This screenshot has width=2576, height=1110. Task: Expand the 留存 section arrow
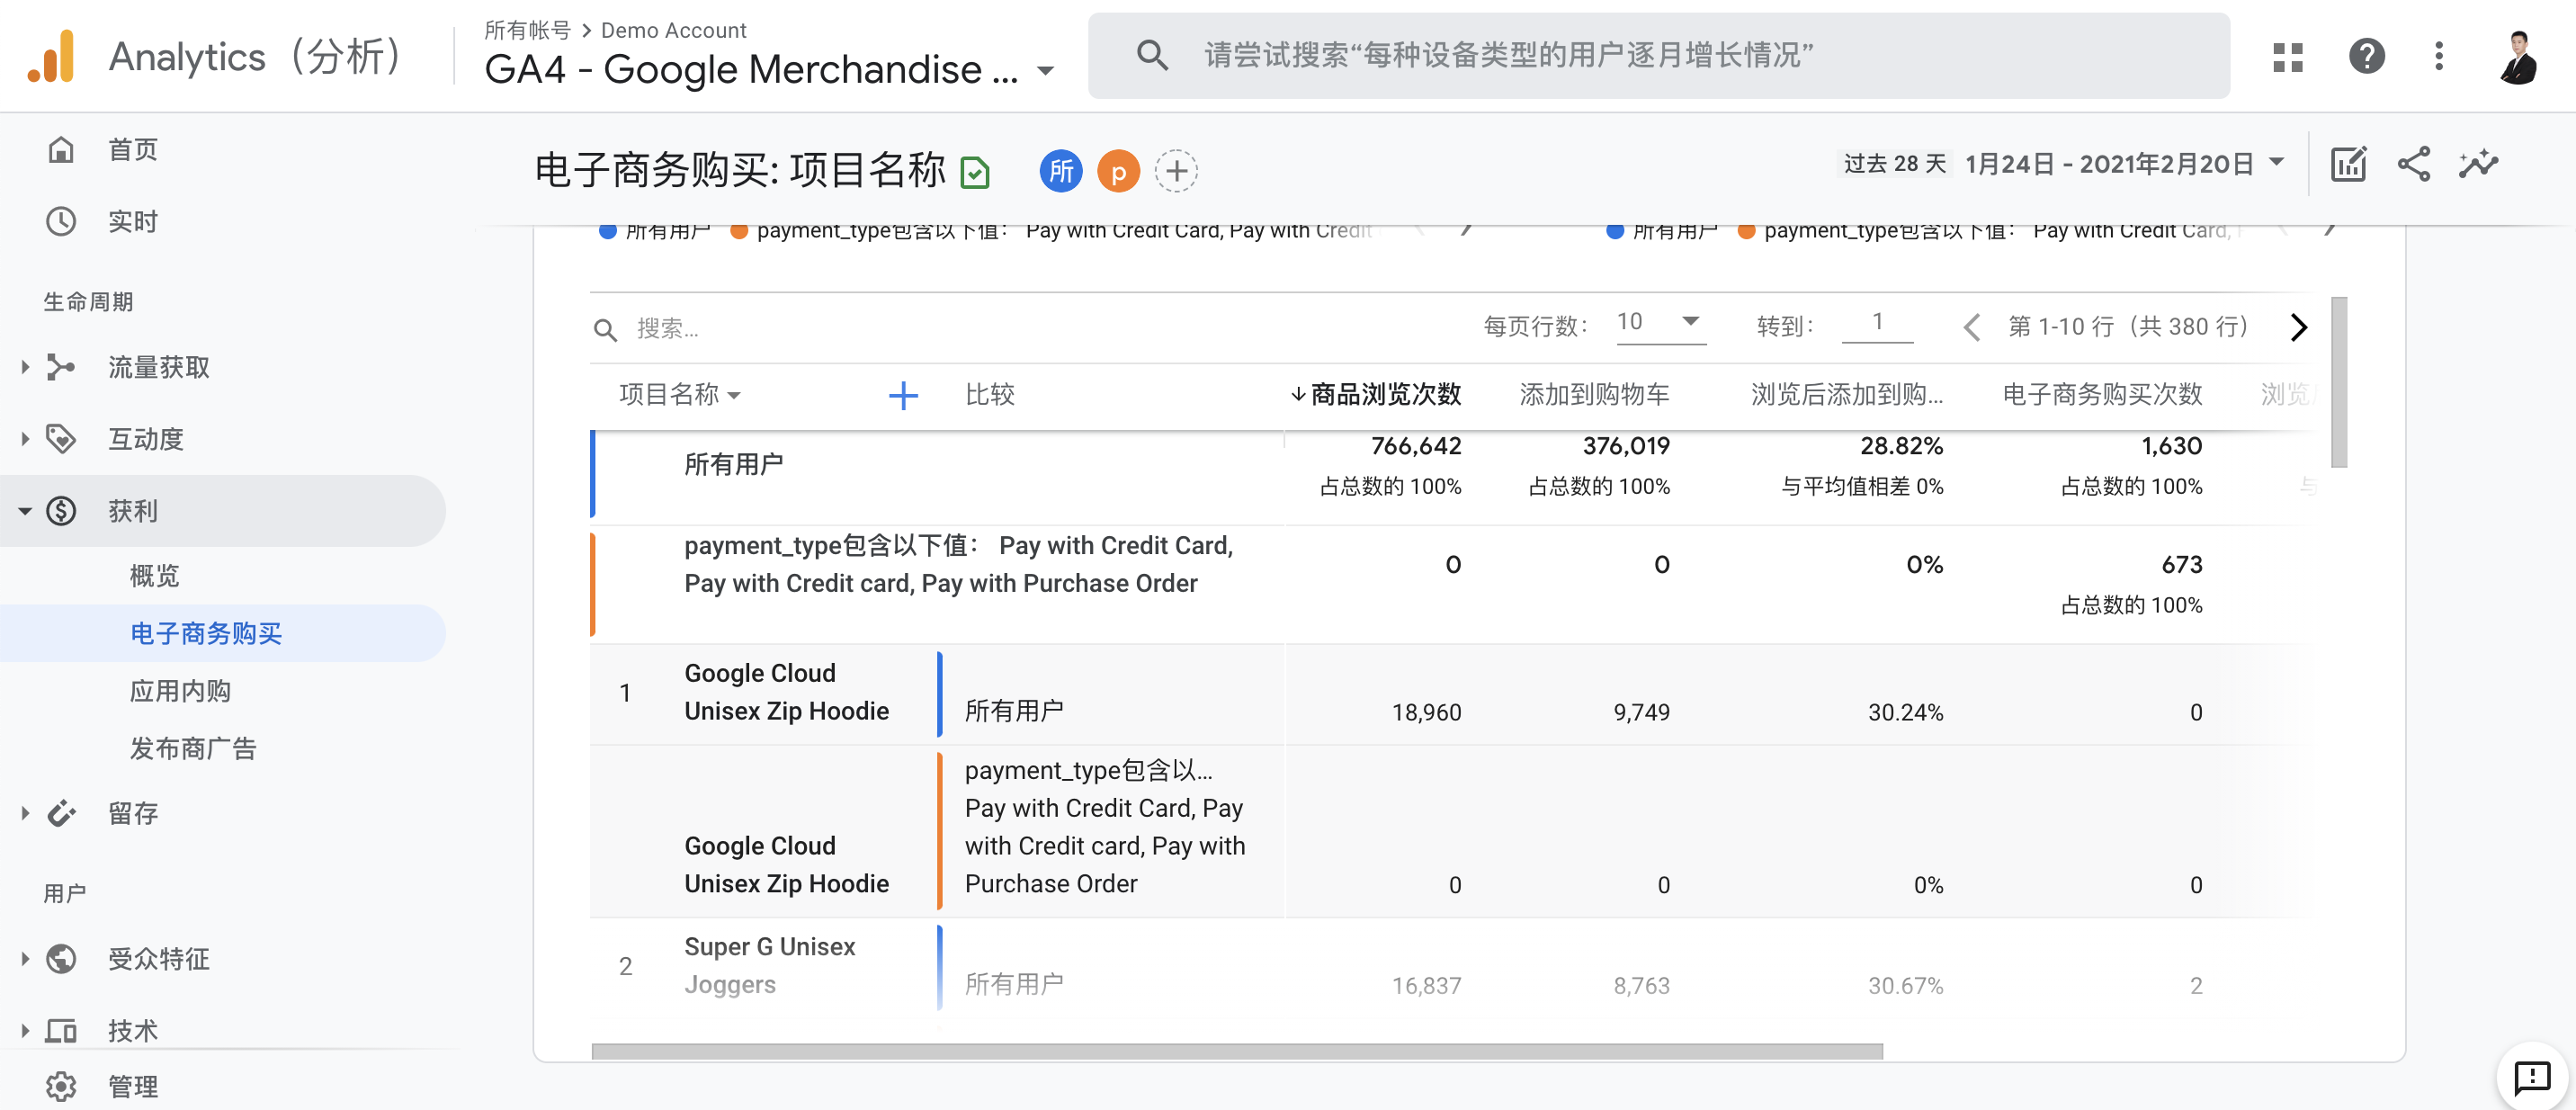[25, 813]
